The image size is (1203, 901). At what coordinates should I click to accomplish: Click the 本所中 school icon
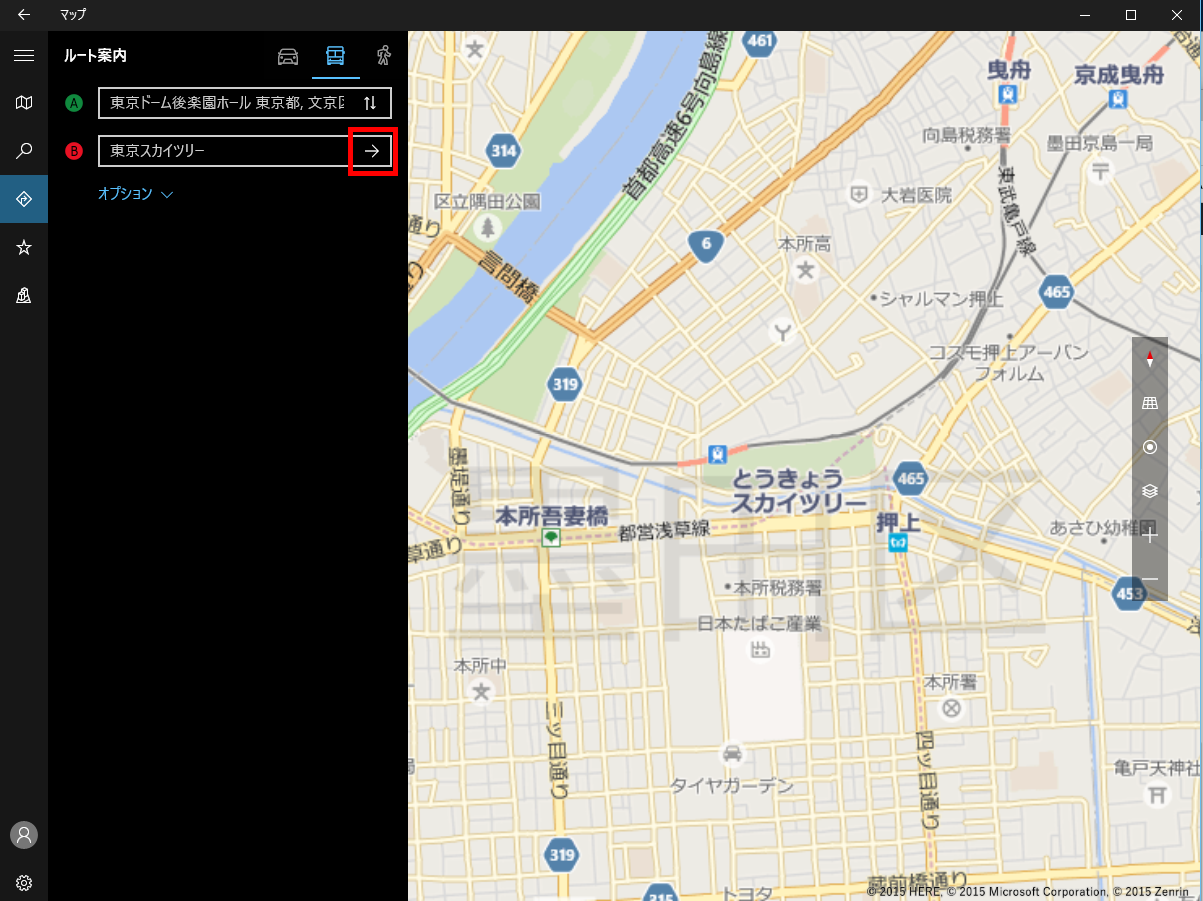(482, 691)
